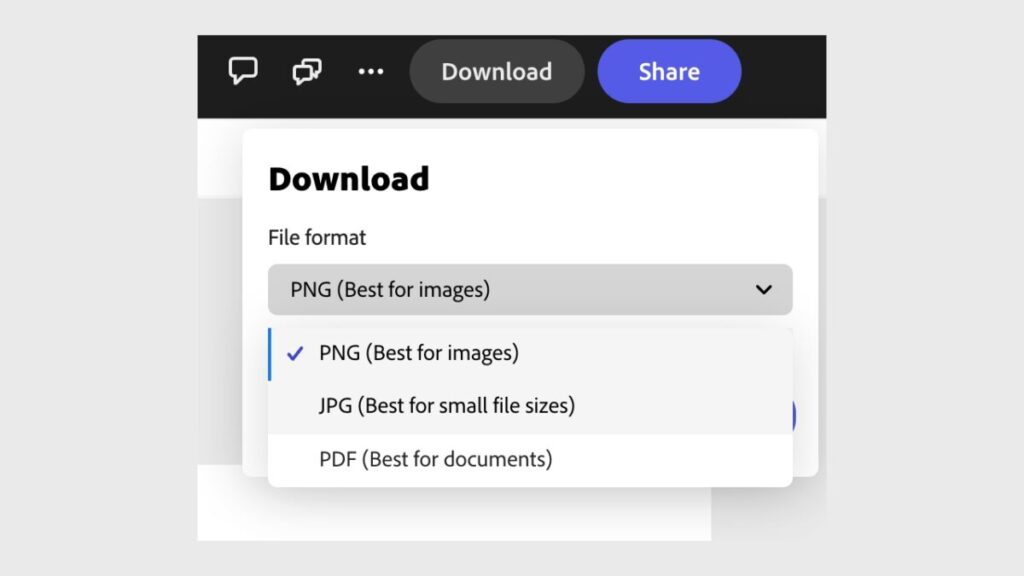Viewport: 1024px width, 576px height.
Task: Open the three-dot more options menu
Action: (x=371, y=72)
